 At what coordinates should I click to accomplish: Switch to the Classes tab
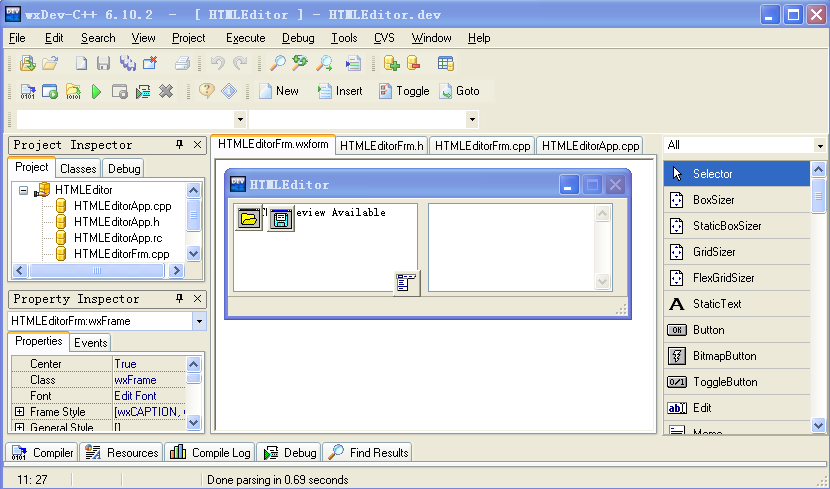click(78, 168)
